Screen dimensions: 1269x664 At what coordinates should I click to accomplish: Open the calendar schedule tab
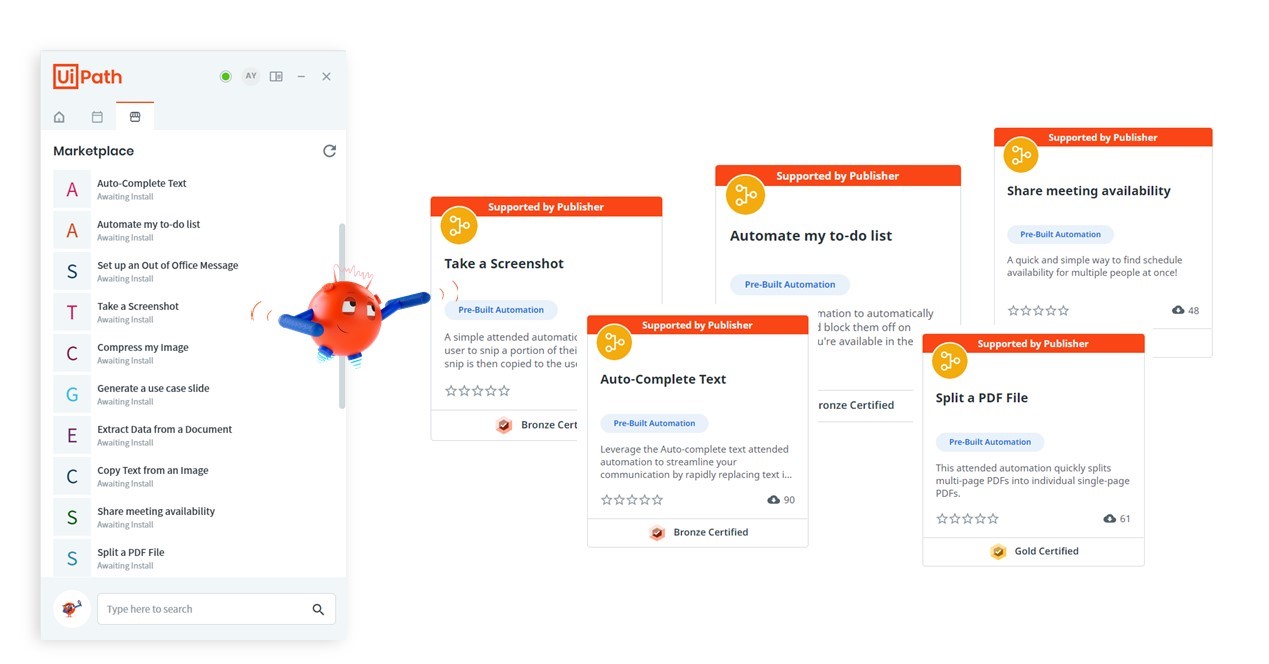[97, 117]
